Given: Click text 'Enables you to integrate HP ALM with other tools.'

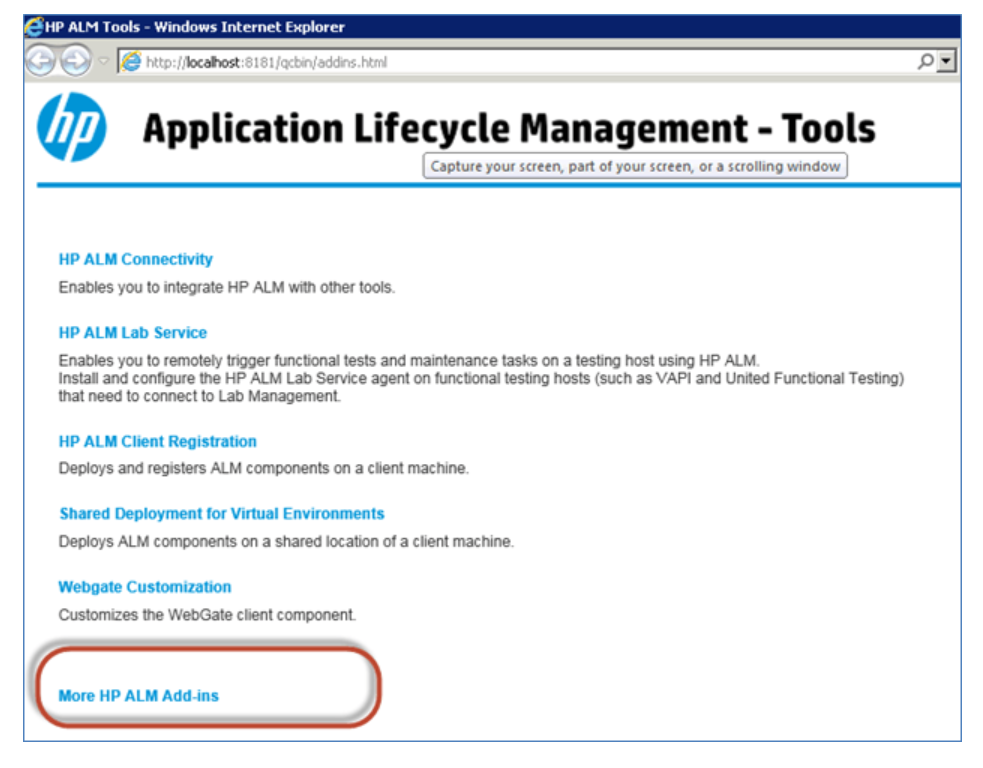Looking at the screenshot, I should point(226,287).
